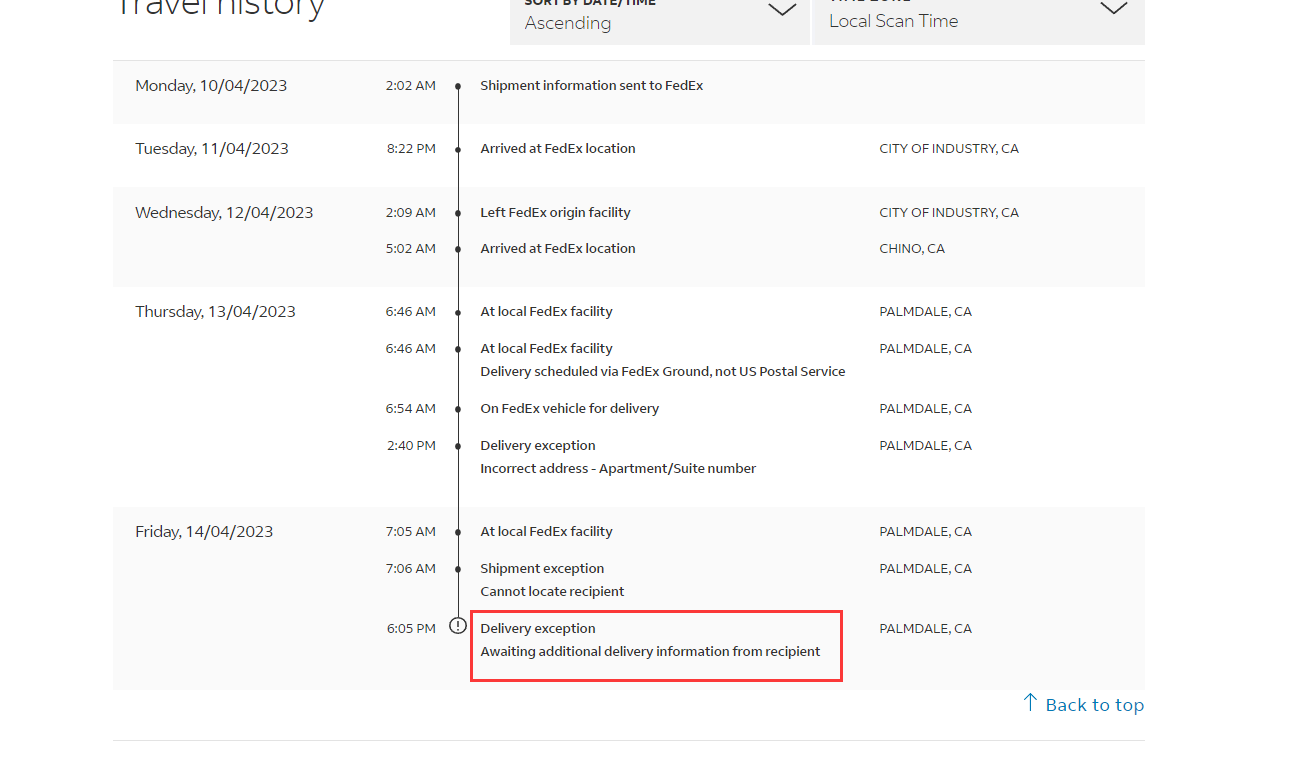
Task: Expand the chevron beside Local Scan Time
Action: click(1113, 9)
